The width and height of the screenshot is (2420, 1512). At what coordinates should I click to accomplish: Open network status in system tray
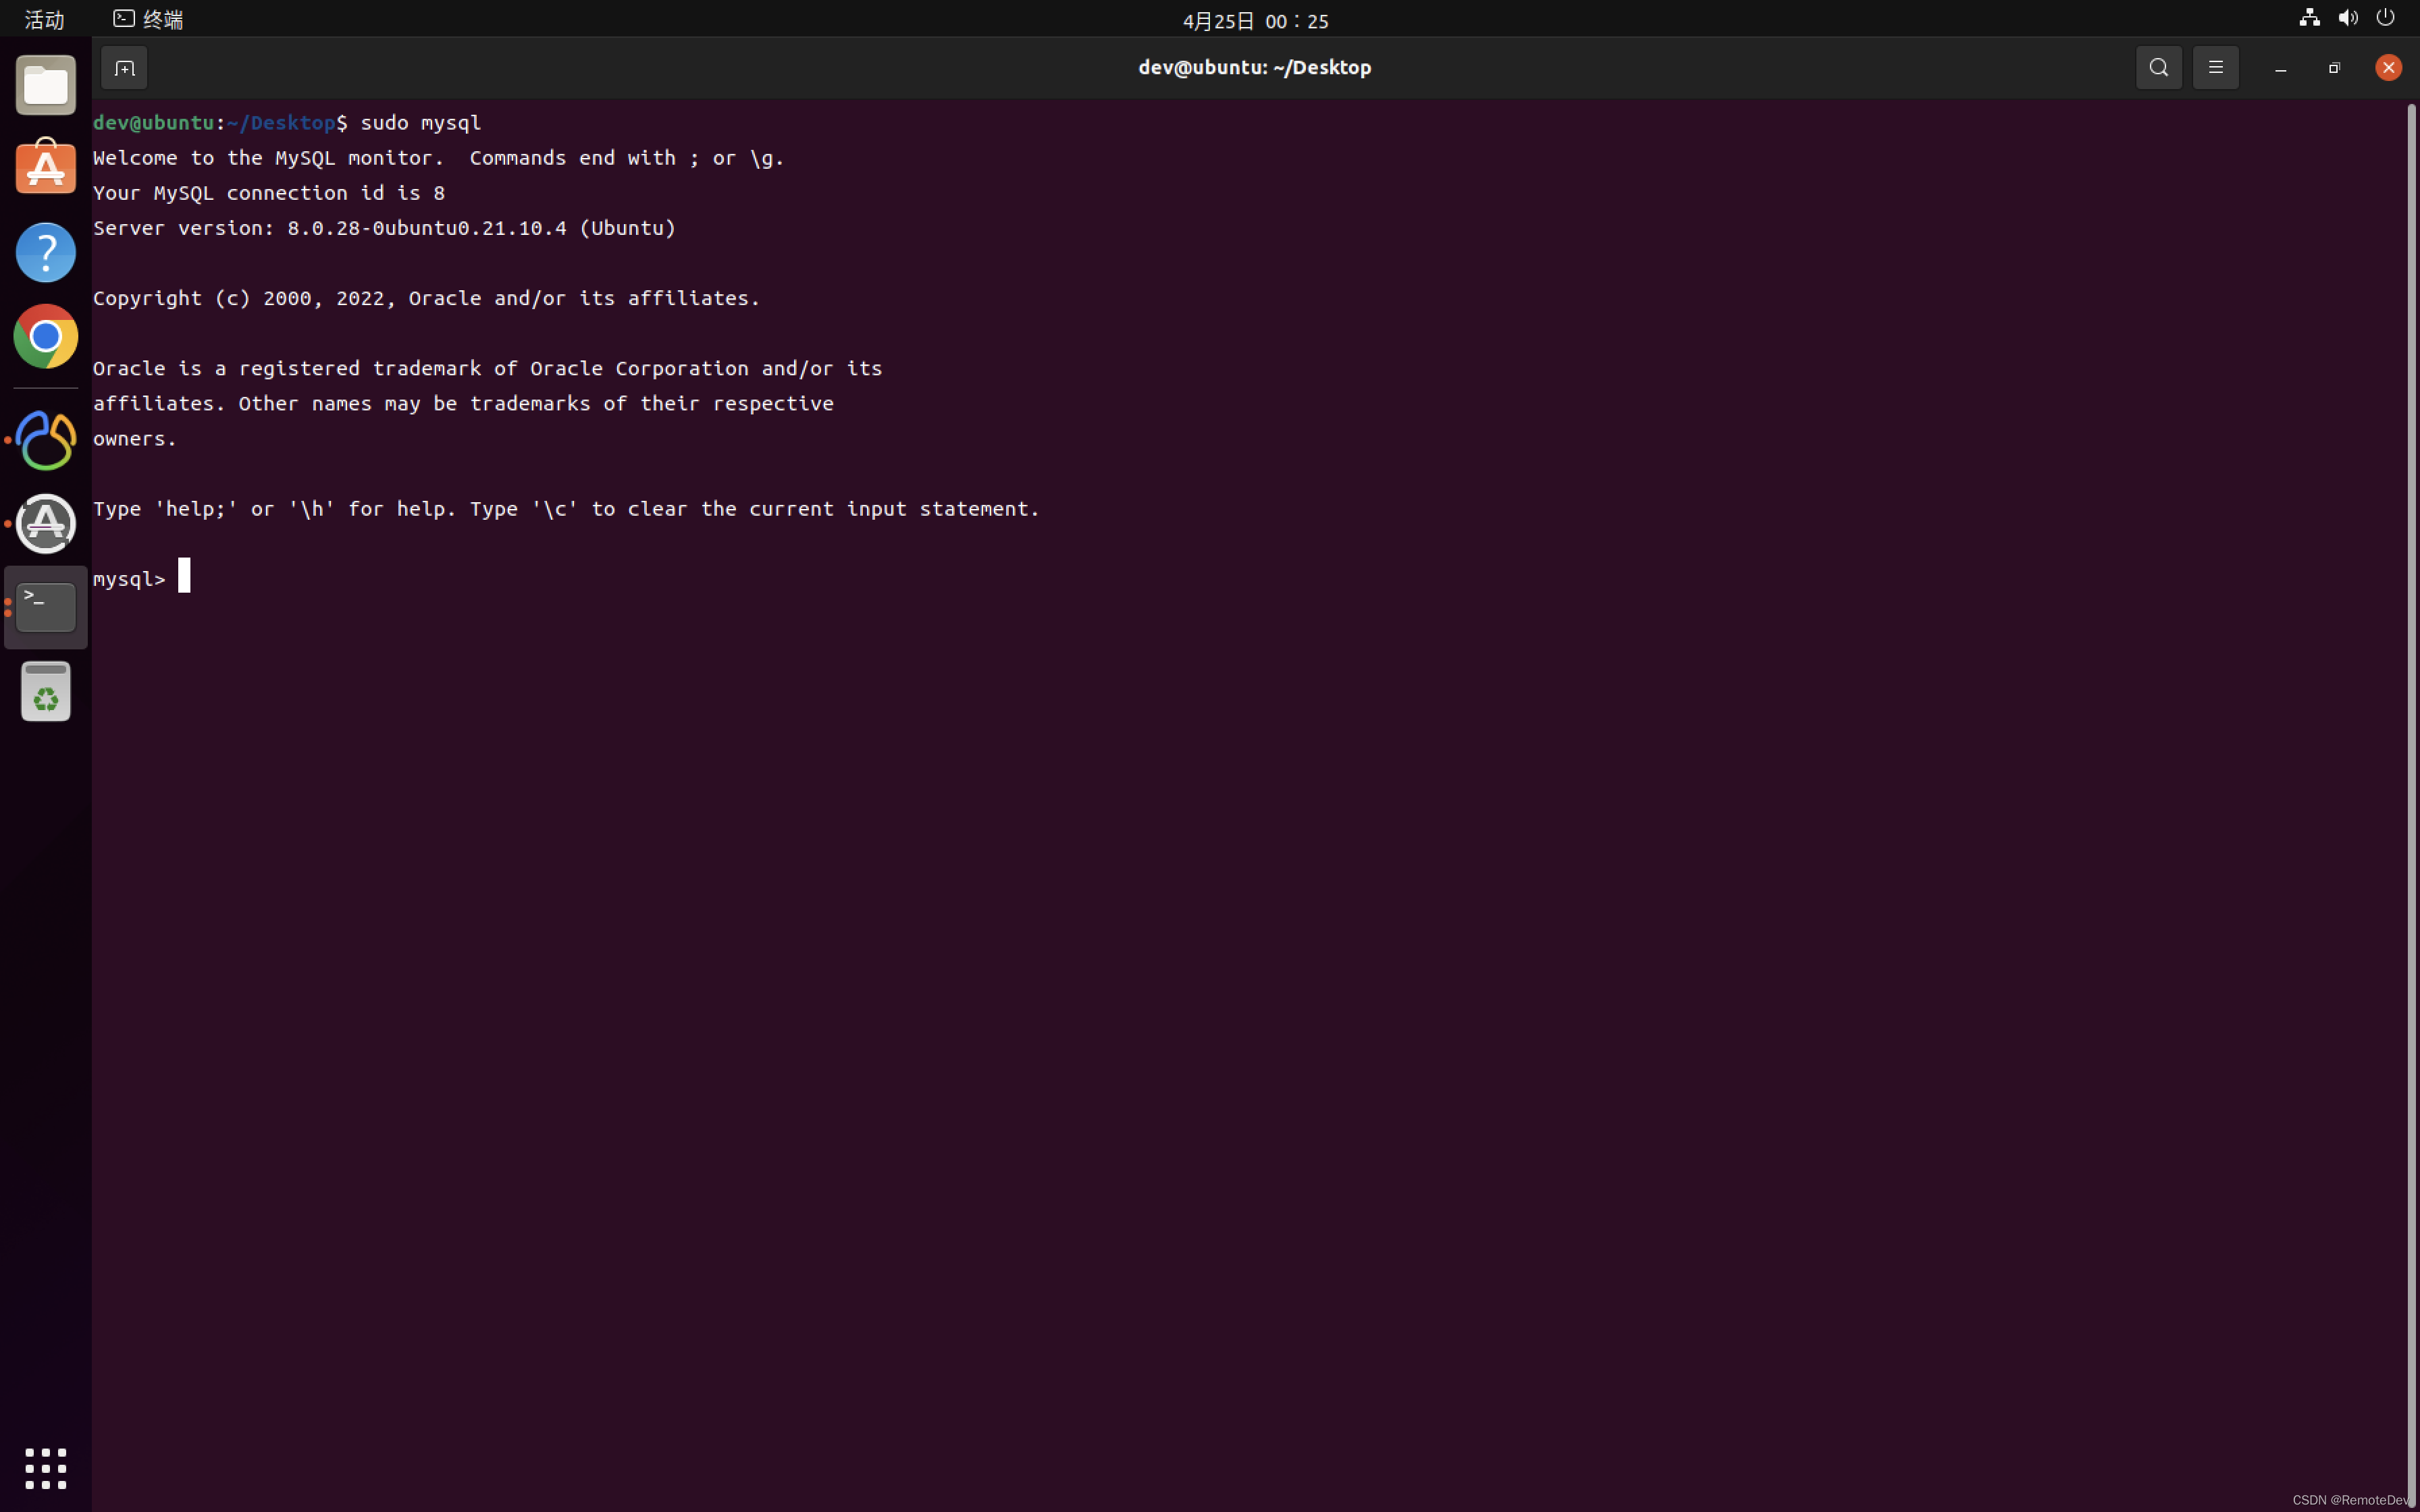point(2309,18)
